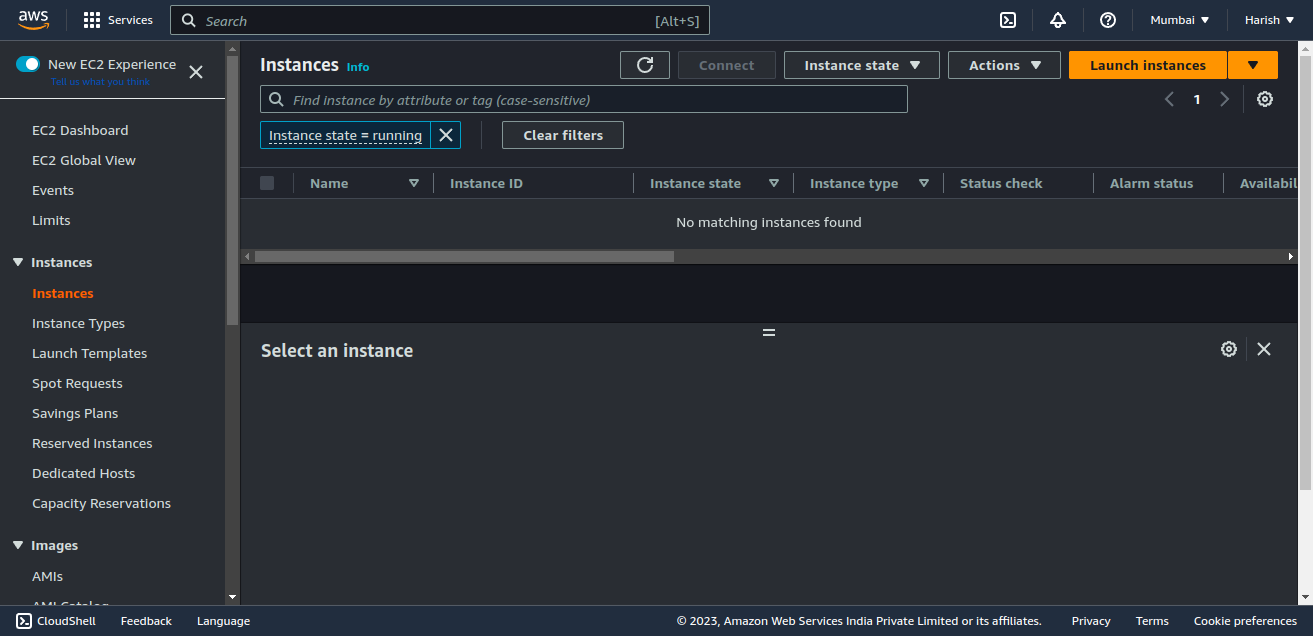Viewport: 1313px width, 636px height.
Task: Open table preferences gear icon
Action: coord(1265,99)
